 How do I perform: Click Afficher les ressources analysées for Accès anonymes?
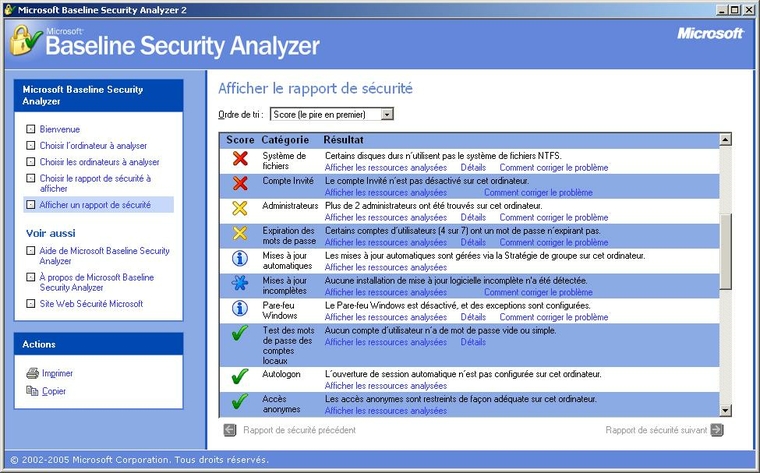pos(386,410)
